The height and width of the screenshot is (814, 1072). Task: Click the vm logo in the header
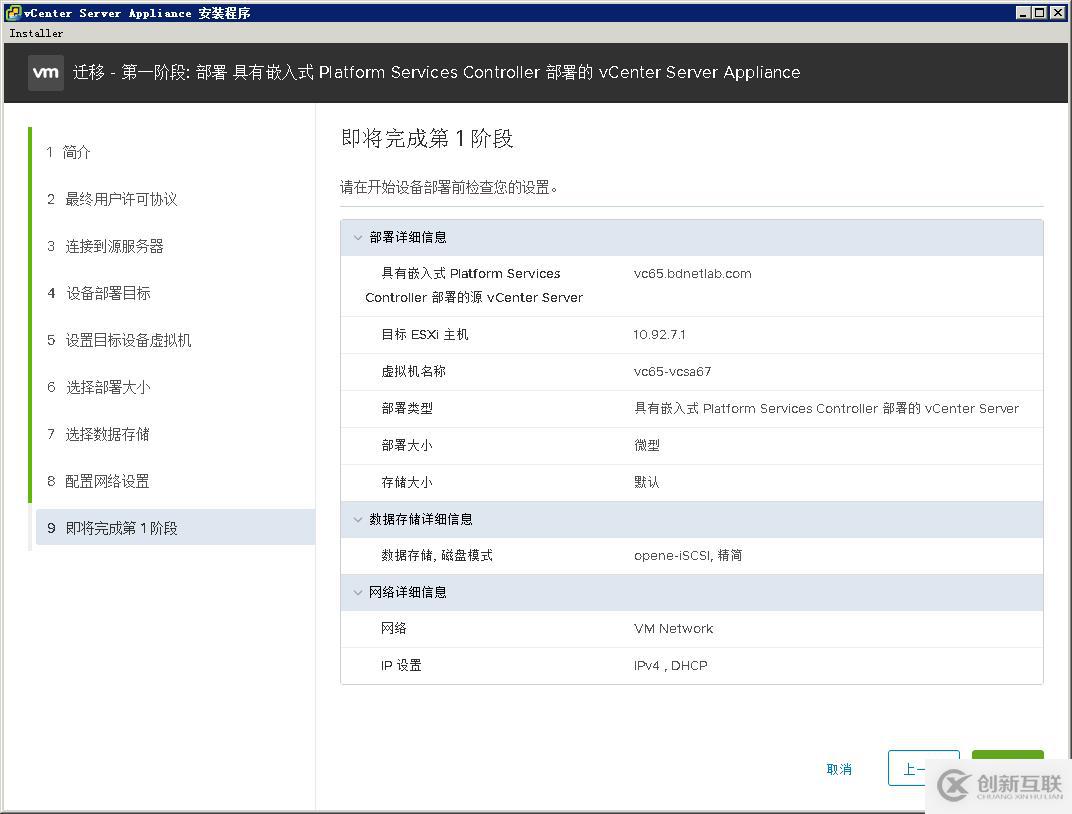(x=46, y=72)
